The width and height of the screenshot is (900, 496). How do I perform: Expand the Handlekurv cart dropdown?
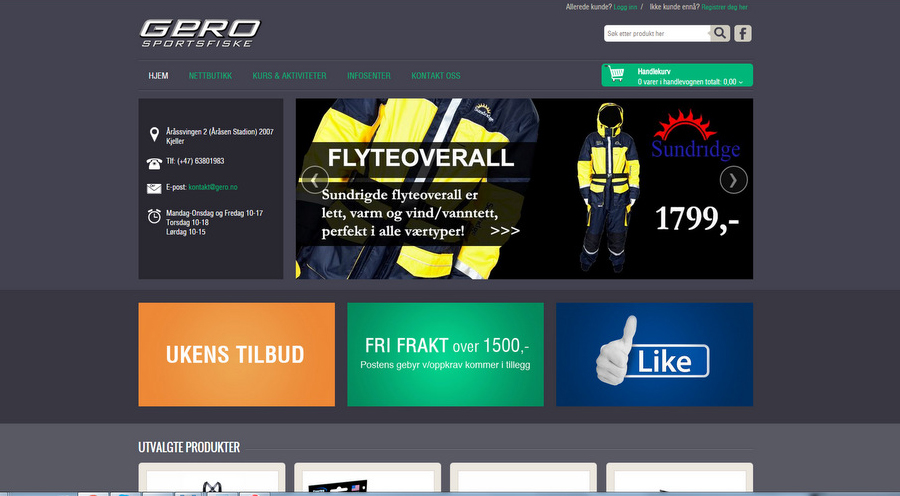[x=677, y=75]
